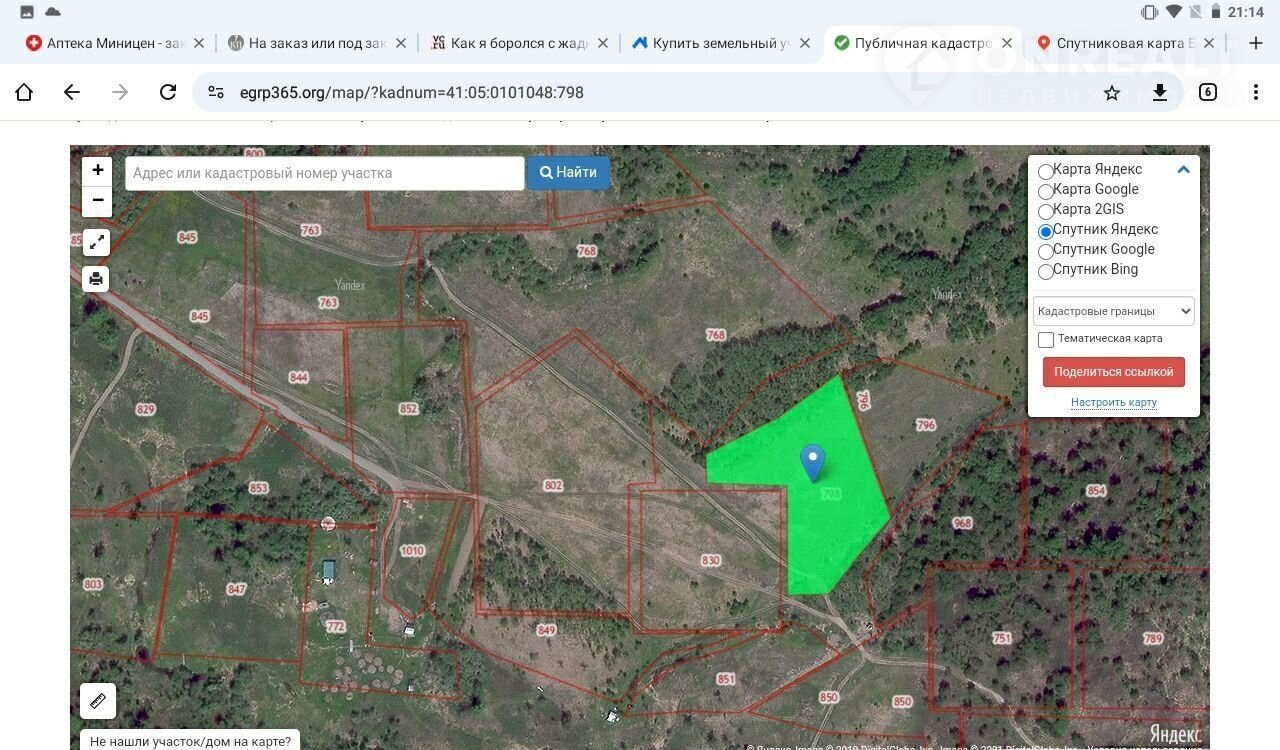Collapse the map layers panel chevron

[x=1183, y=170]
